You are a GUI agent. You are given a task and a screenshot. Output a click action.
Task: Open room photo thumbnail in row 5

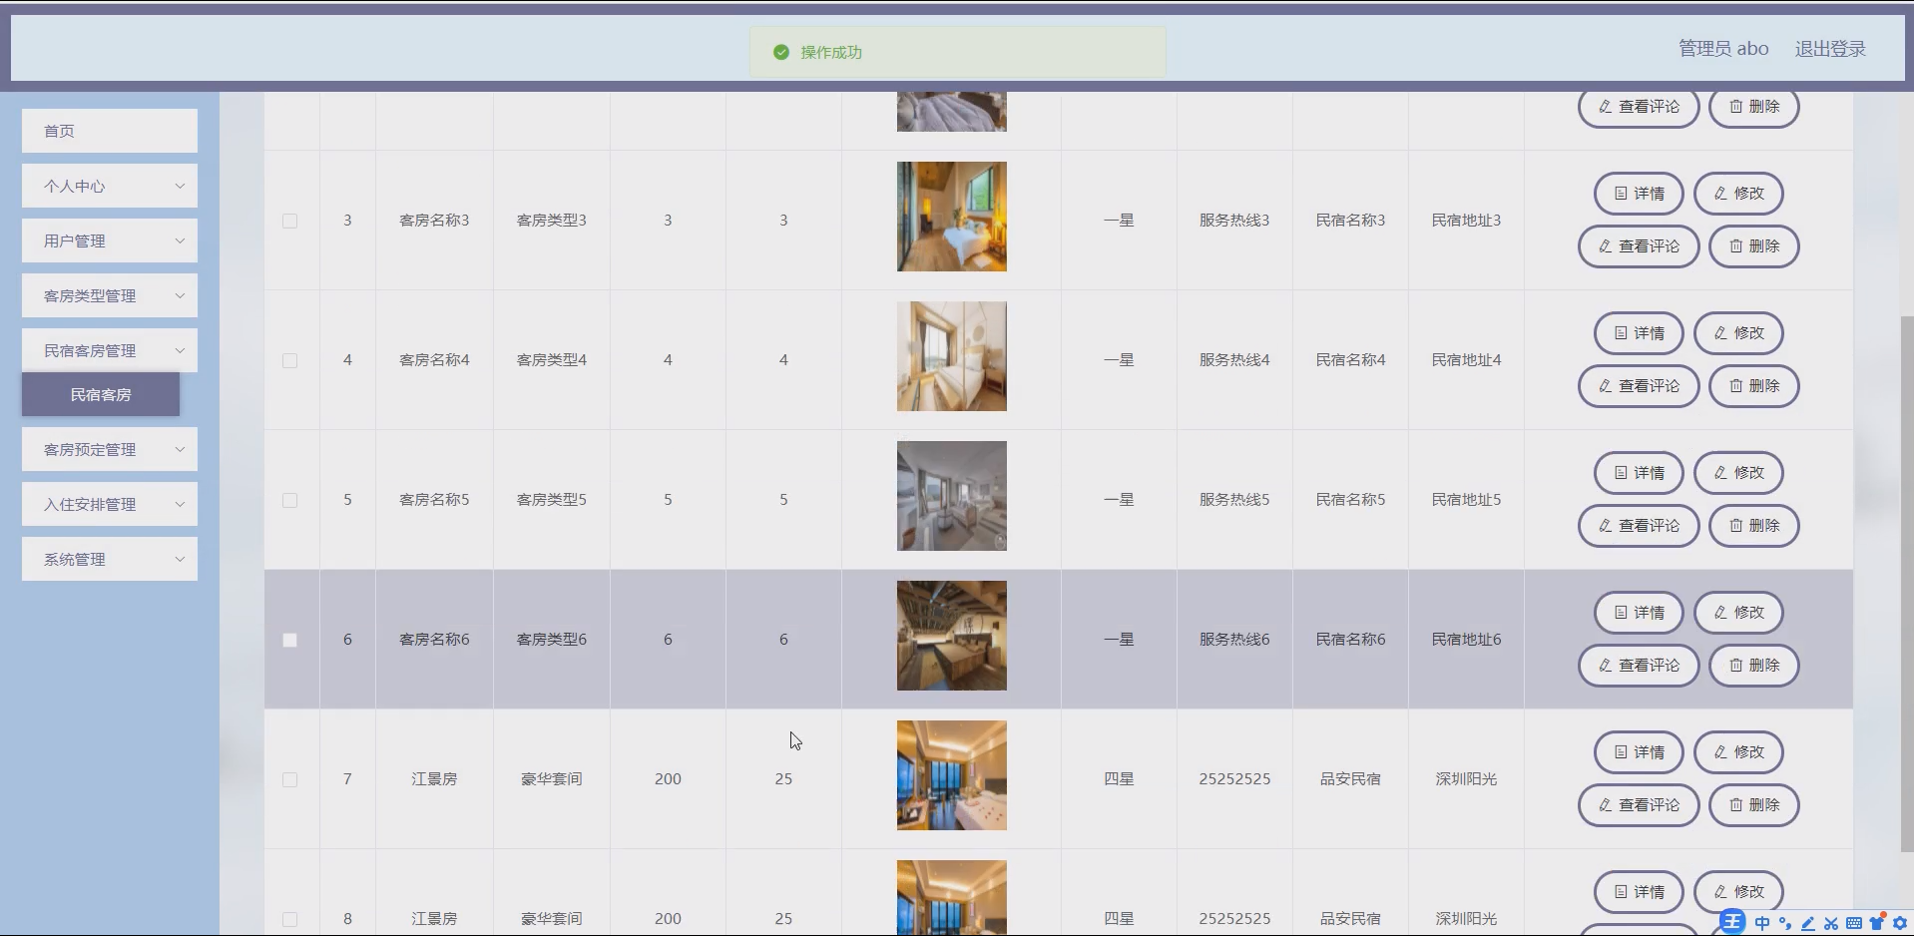952,496
